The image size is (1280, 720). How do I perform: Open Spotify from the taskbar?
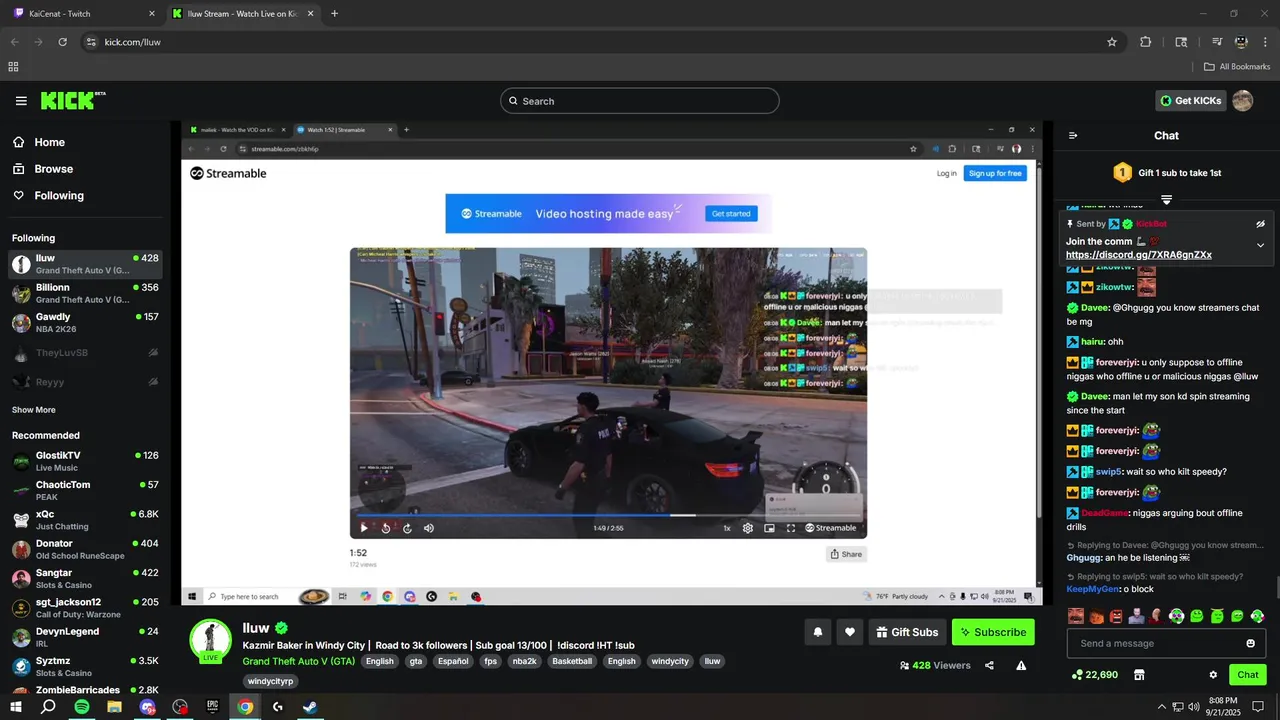[82, 707]
